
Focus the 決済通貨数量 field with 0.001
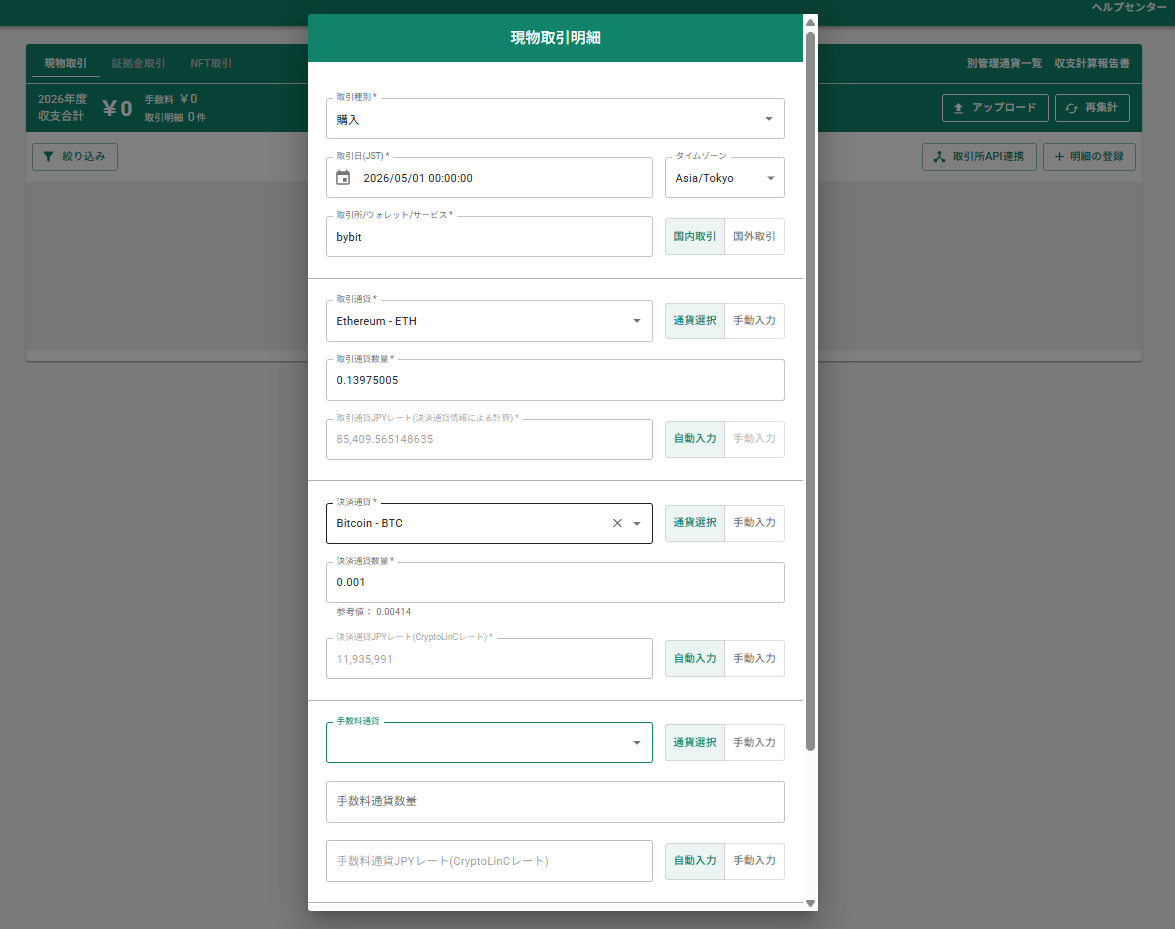coord(555,583)
